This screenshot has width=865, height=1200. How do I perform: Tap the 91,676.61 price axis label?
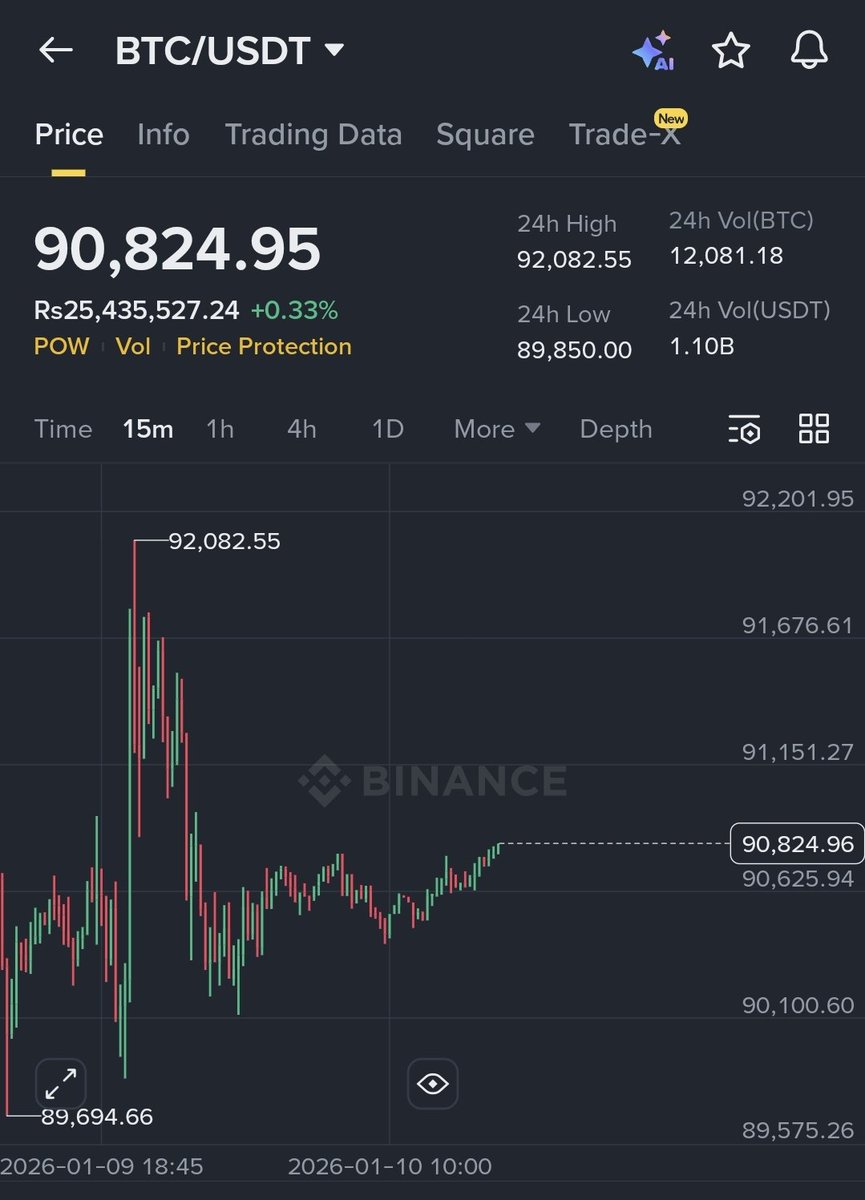click(798, 626)
